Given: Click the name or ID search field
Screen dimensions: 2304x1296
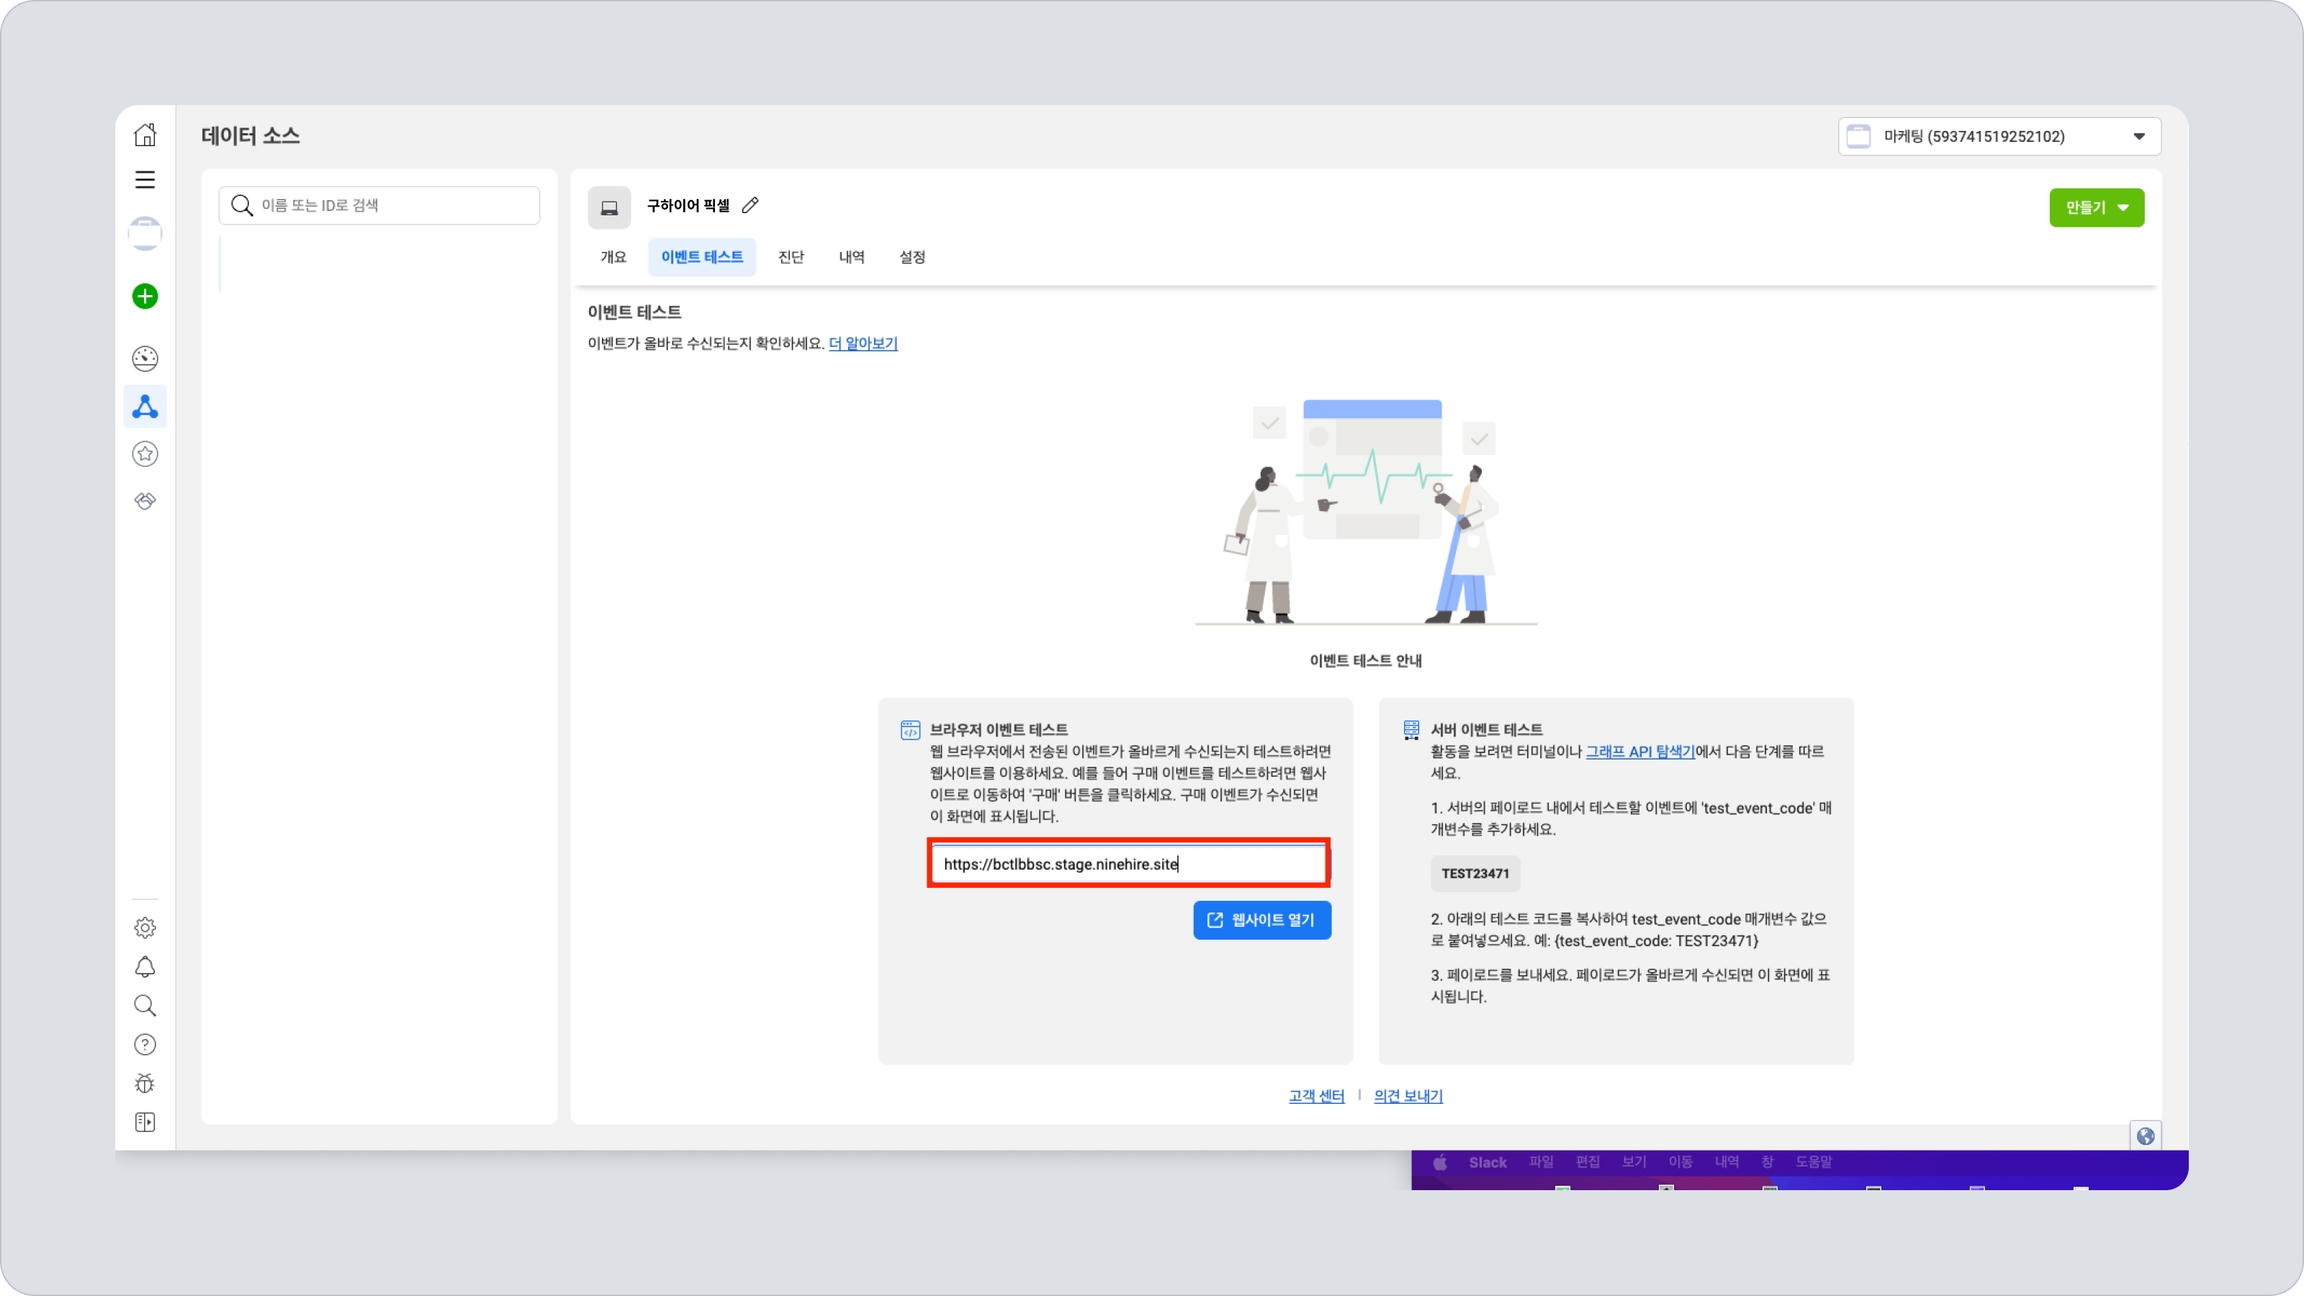Looking at the screenshot, I should tap(380, 205).
